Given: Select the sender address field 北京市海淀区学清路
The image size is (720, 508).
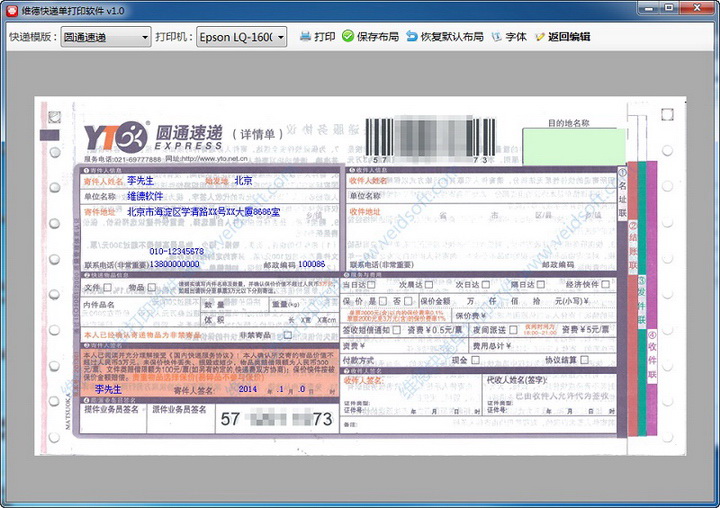Looking at the screenshot, I should (203, 212).
